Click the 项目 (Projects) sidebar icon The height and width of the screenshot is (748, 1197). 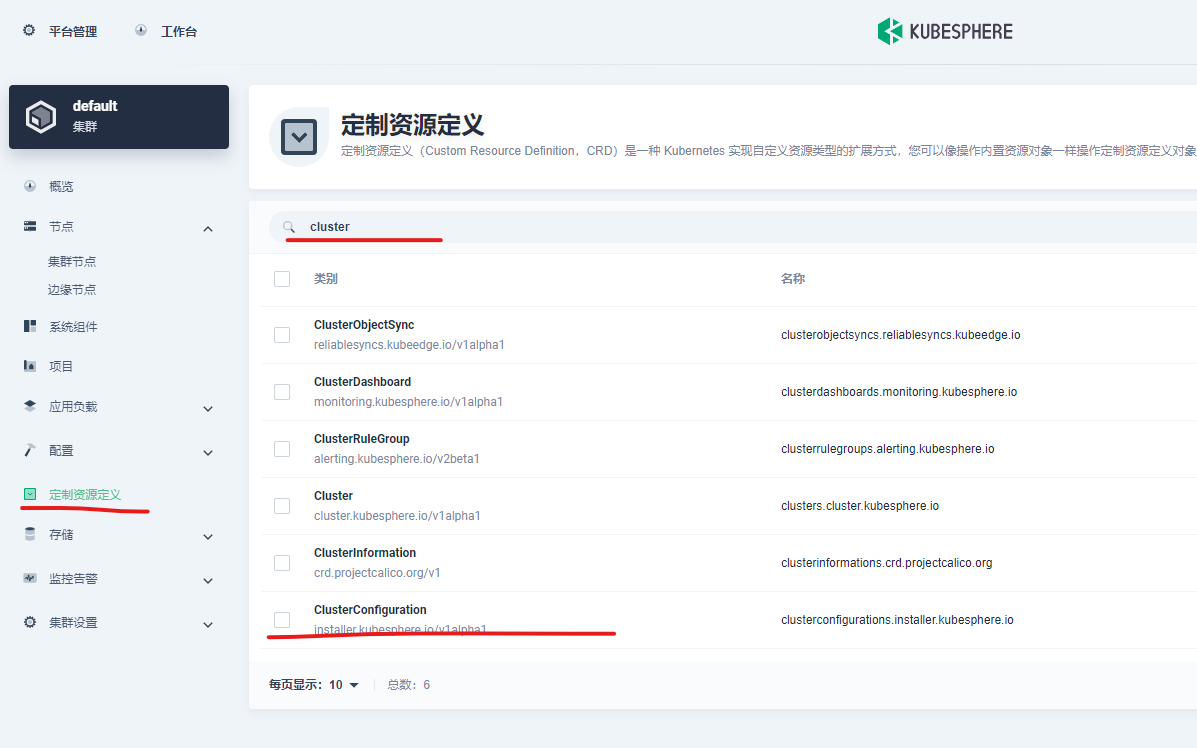pos(29,365)
